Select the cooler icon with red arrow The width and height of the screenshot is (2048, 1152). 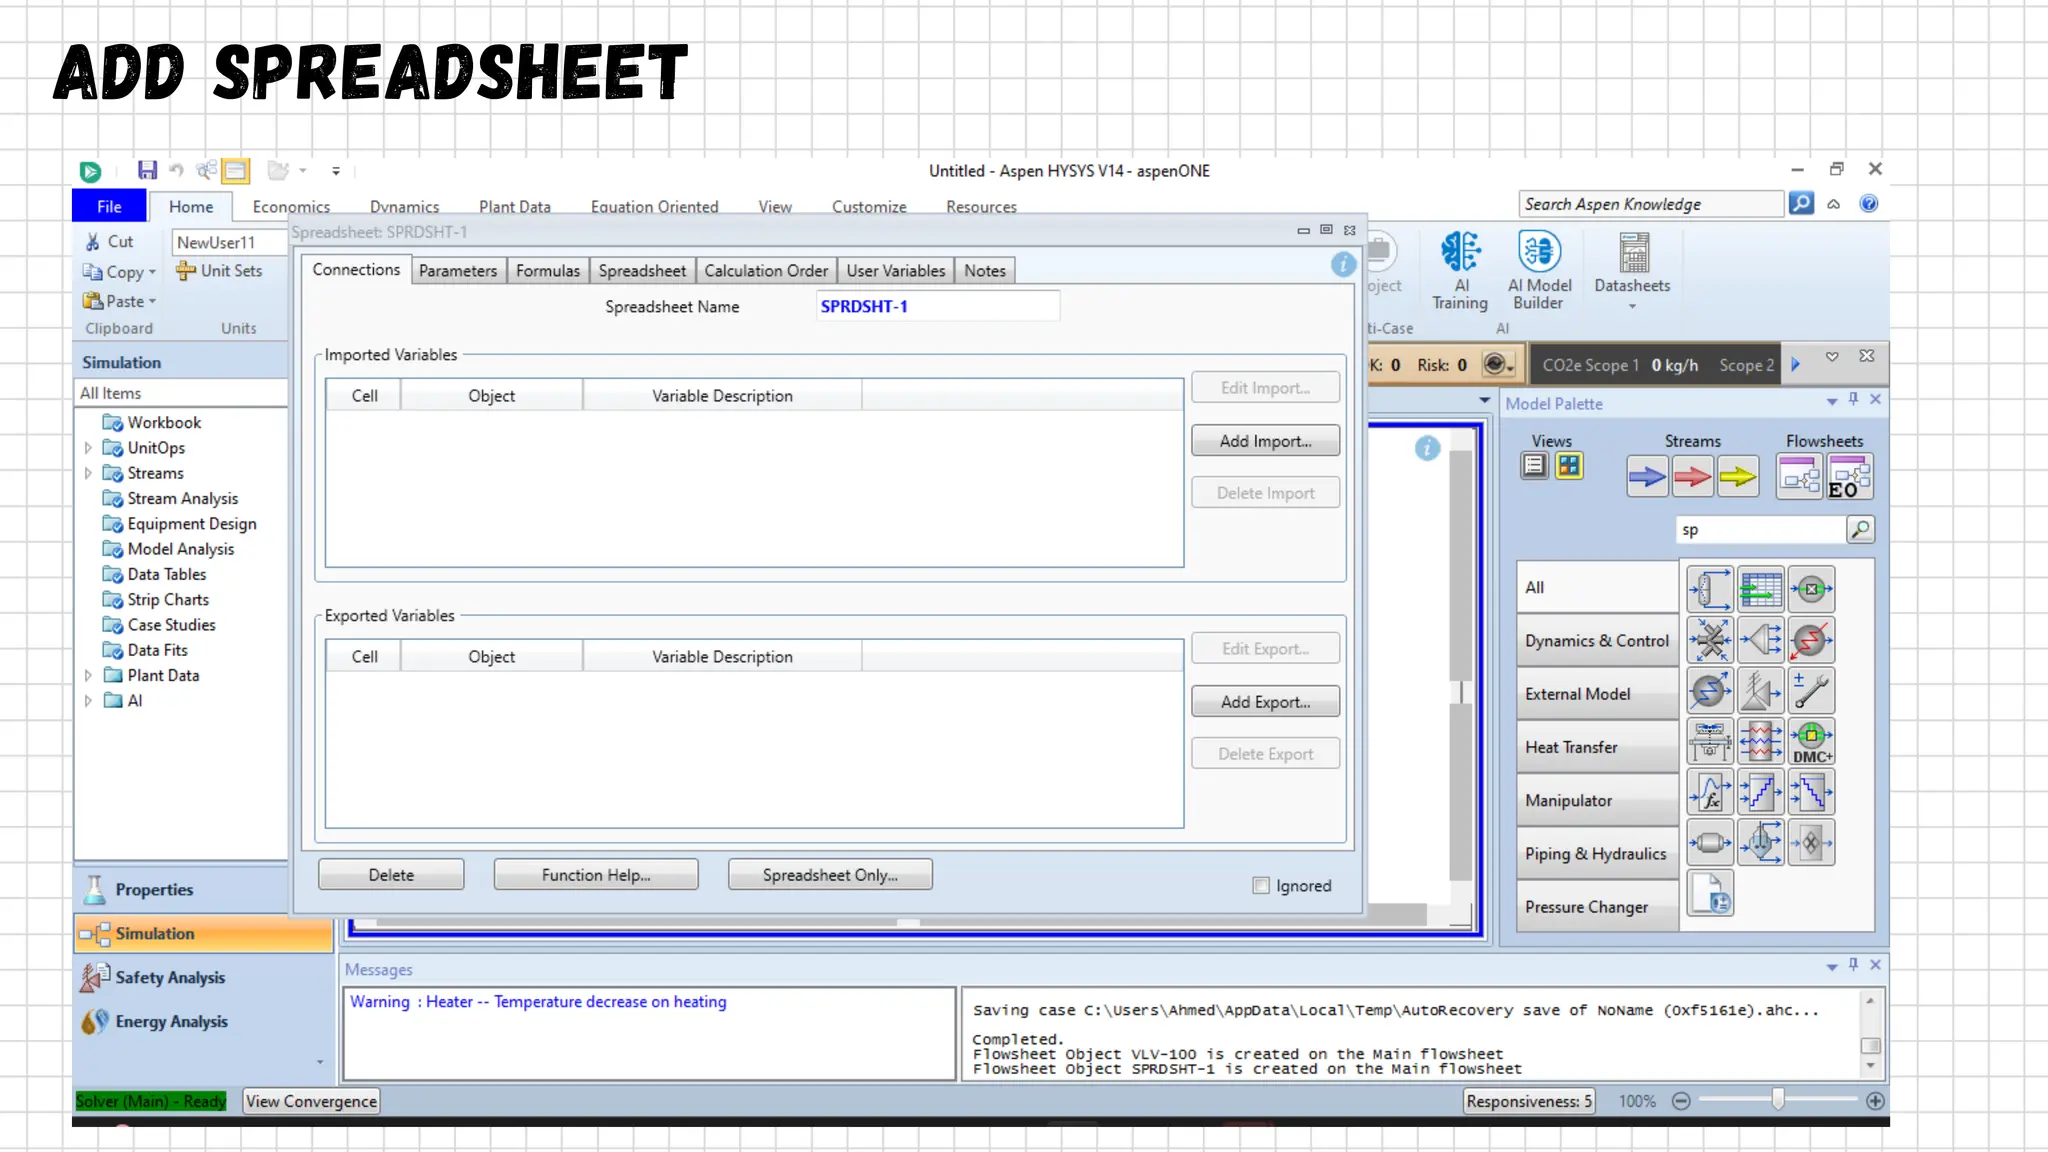click(x=1811, y=640)
